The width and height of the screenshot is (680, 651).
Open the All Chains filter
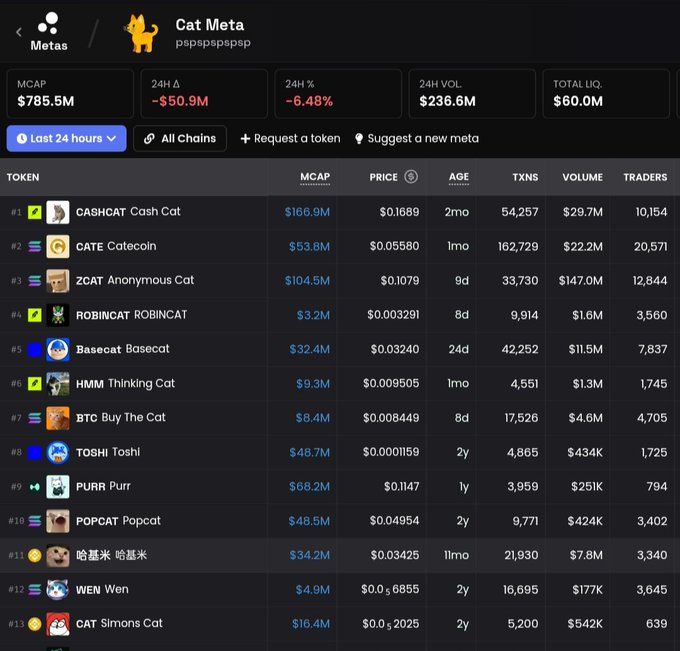click(x=180, y=138)
